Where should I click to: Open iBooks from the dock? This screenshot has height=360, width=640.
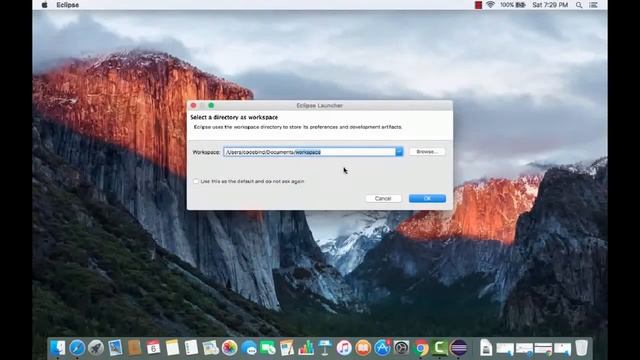point(363,348)
